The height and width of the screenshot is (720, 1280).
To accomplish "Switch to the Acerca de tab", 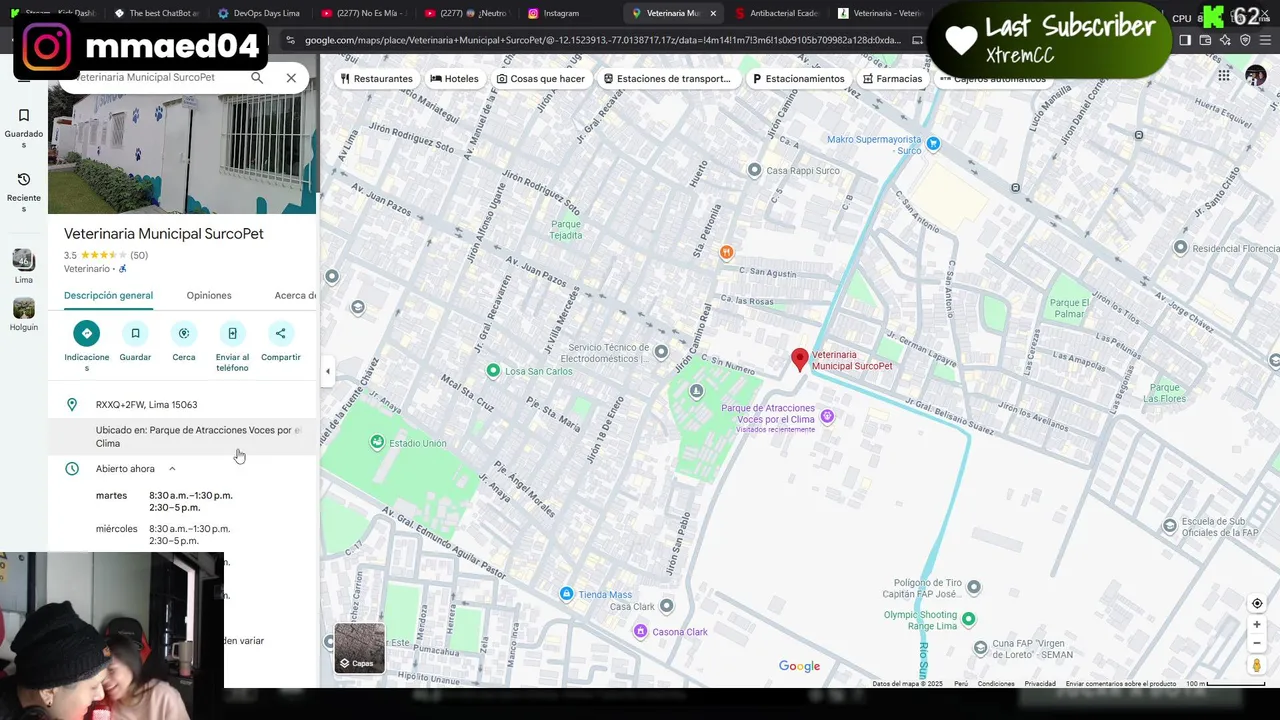I will (296, 295).
